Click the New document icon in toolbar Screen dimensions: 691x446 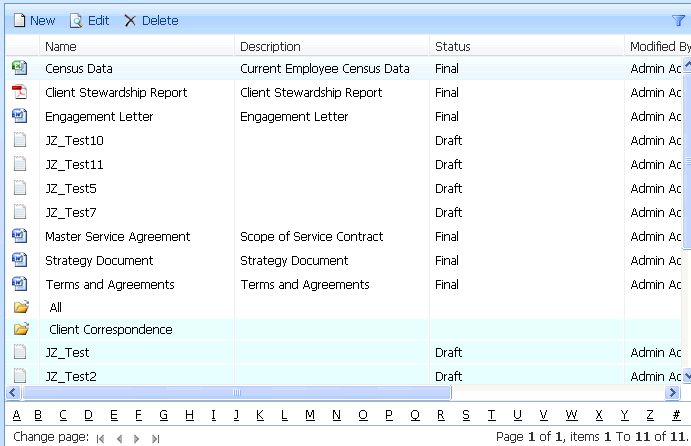pyautogui.click(x=18, y=20)
